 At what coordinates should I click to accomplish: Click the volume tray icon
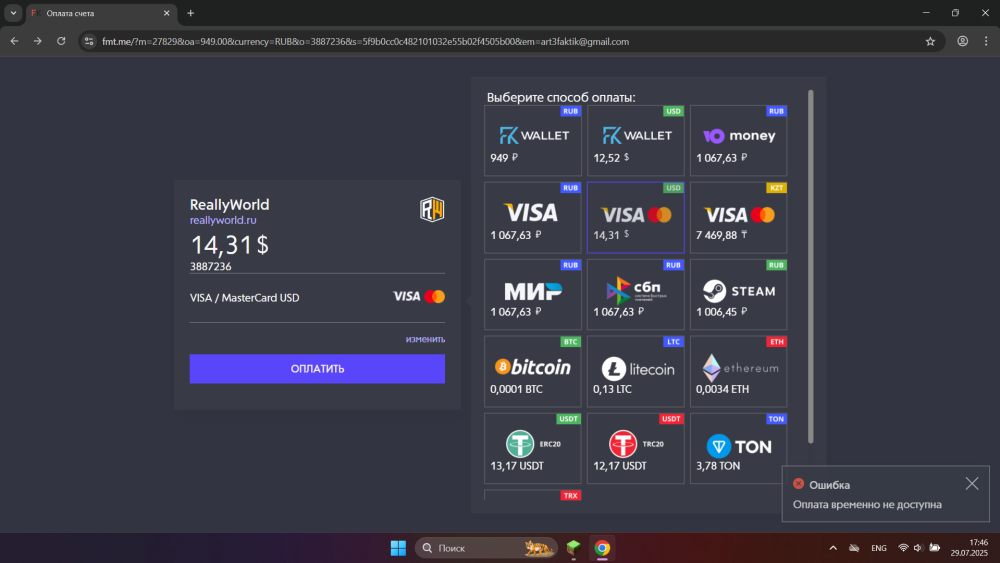click(x=918, y=548)
